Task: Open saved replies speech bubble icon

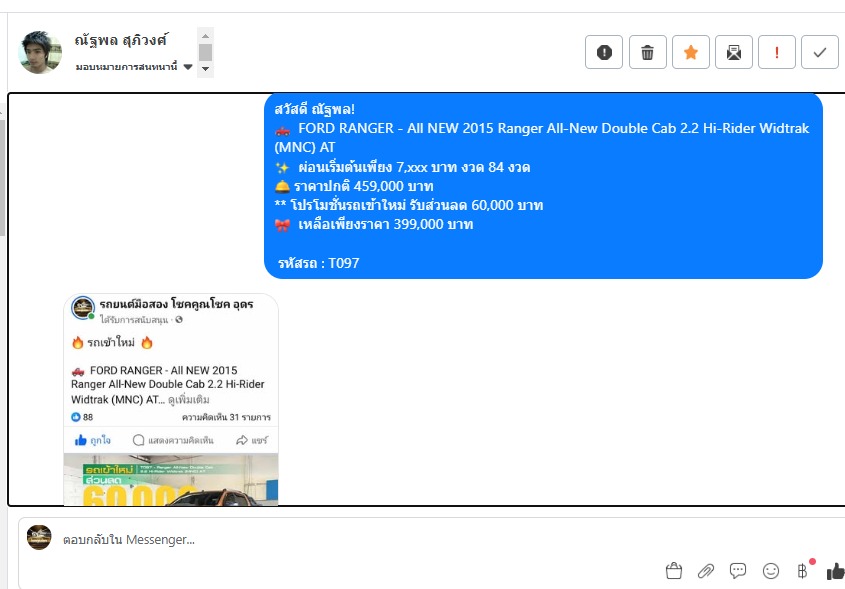Action: (738, 571)
